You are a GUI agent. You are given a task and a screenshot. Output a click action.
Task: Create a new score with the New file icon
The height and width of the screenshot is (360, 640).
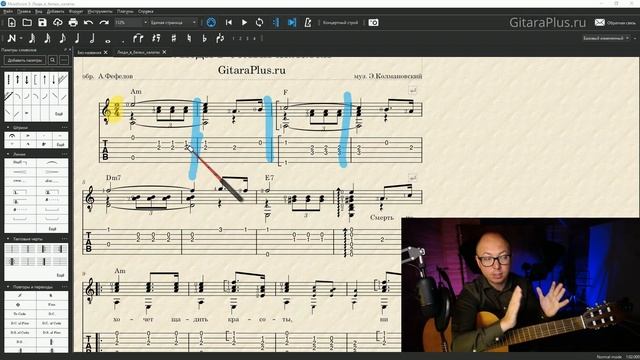(x=12, y=22)
